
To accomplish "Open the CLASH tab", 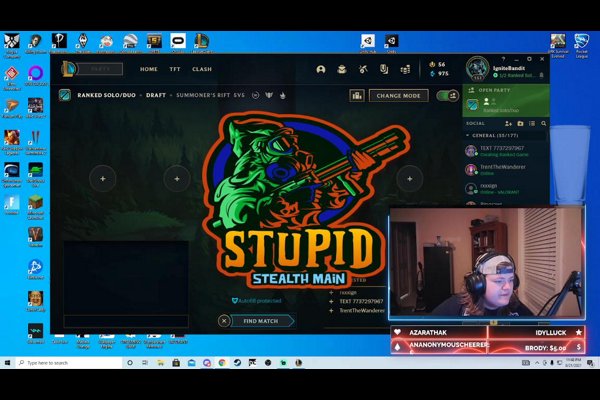I will point(202,69).
